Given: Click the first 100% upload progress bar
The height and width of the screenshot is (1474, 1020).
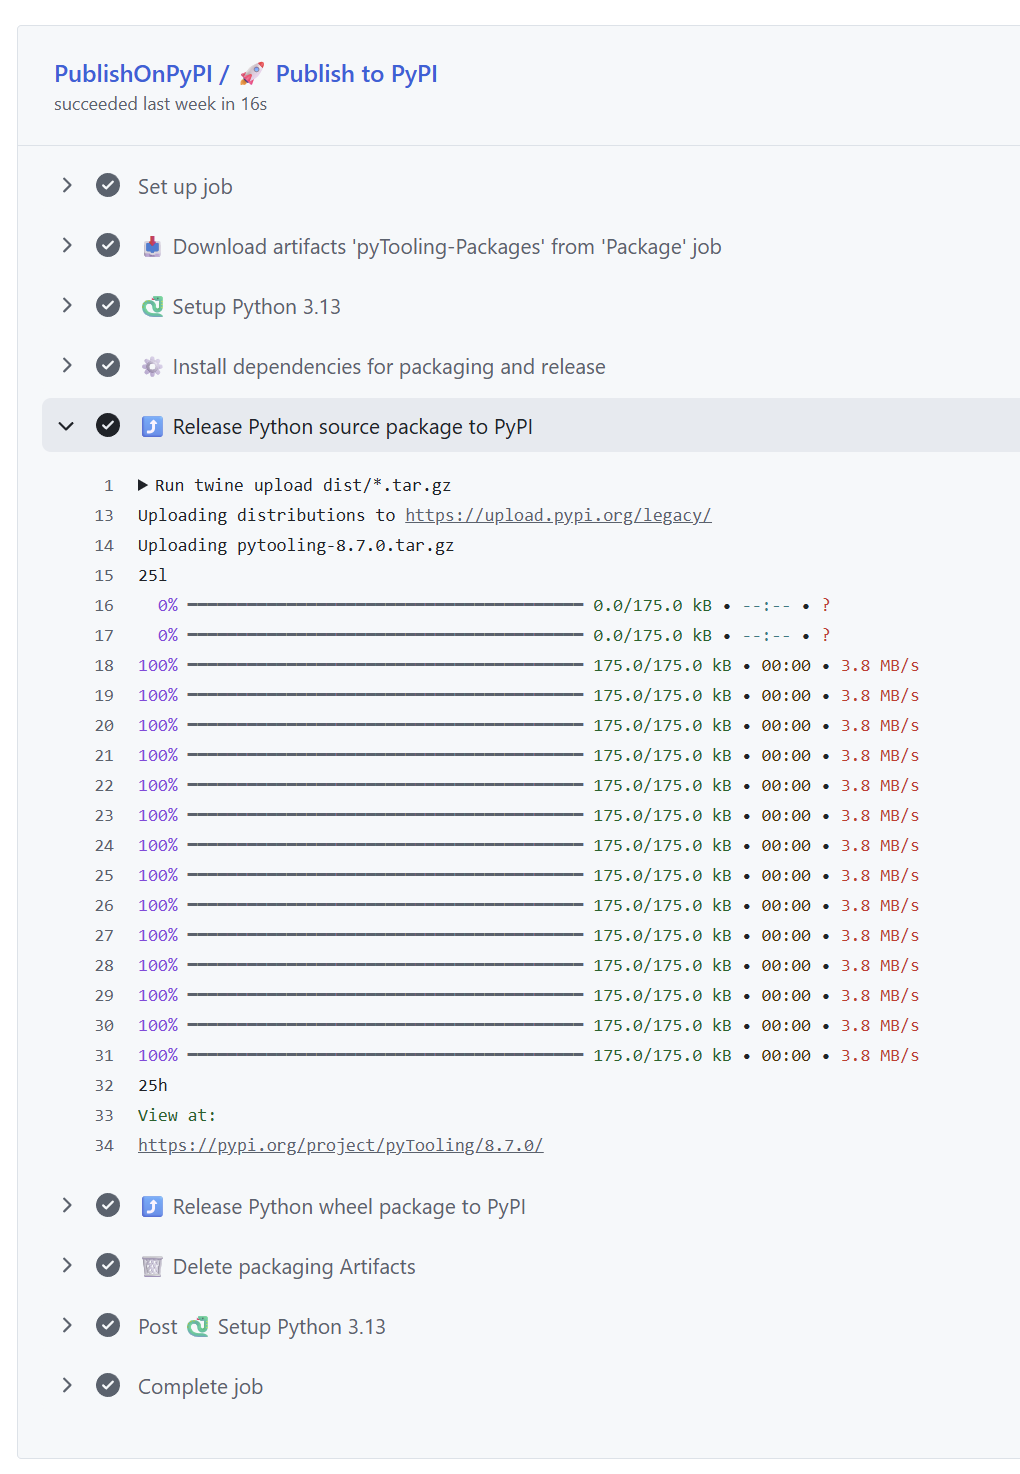Looking at the screenshot, I should coord(385,666).
